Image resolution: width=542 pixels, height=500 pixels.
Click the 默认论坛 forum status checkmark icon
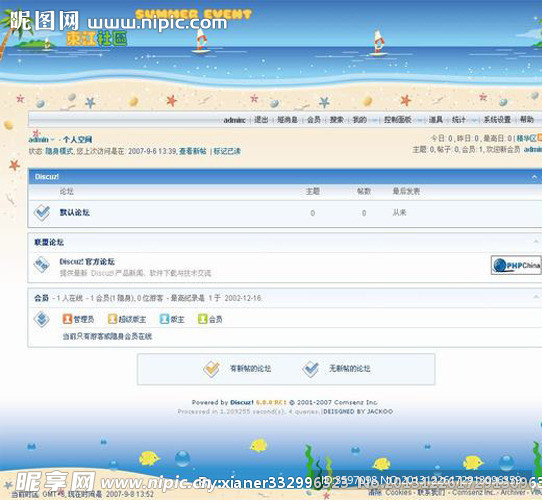(42, 213)
